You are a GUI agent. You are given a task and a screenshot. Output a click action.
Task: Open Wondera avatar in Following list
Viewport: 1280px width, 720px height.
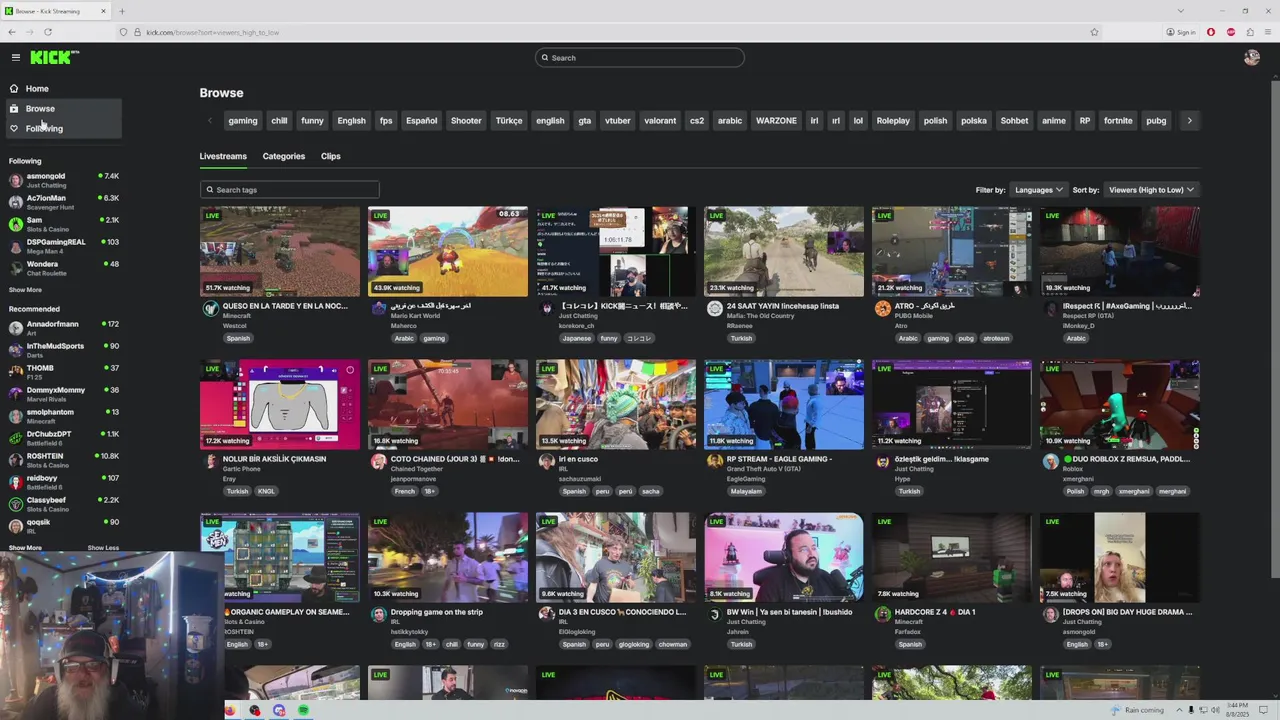click(15, 268)
